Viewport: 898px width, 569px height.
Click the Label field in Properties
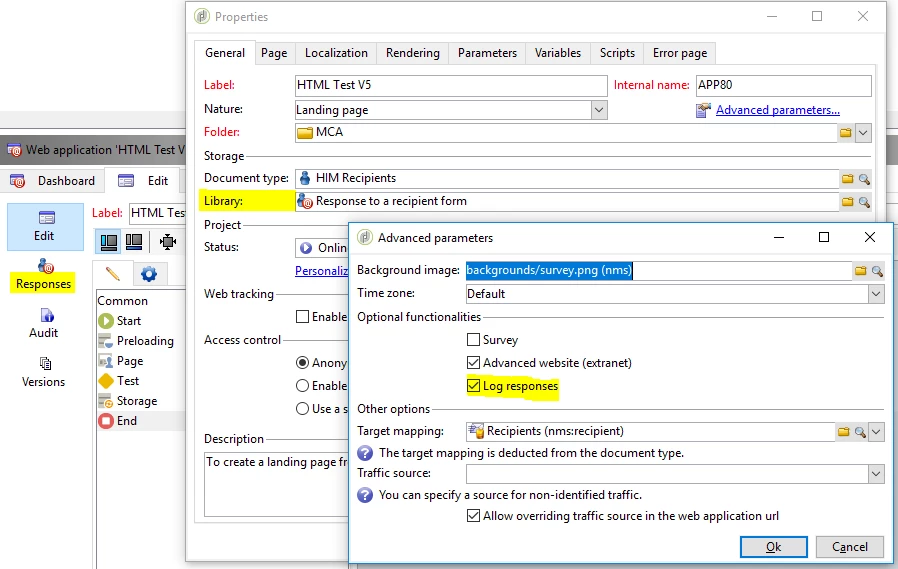pos(451,86)
